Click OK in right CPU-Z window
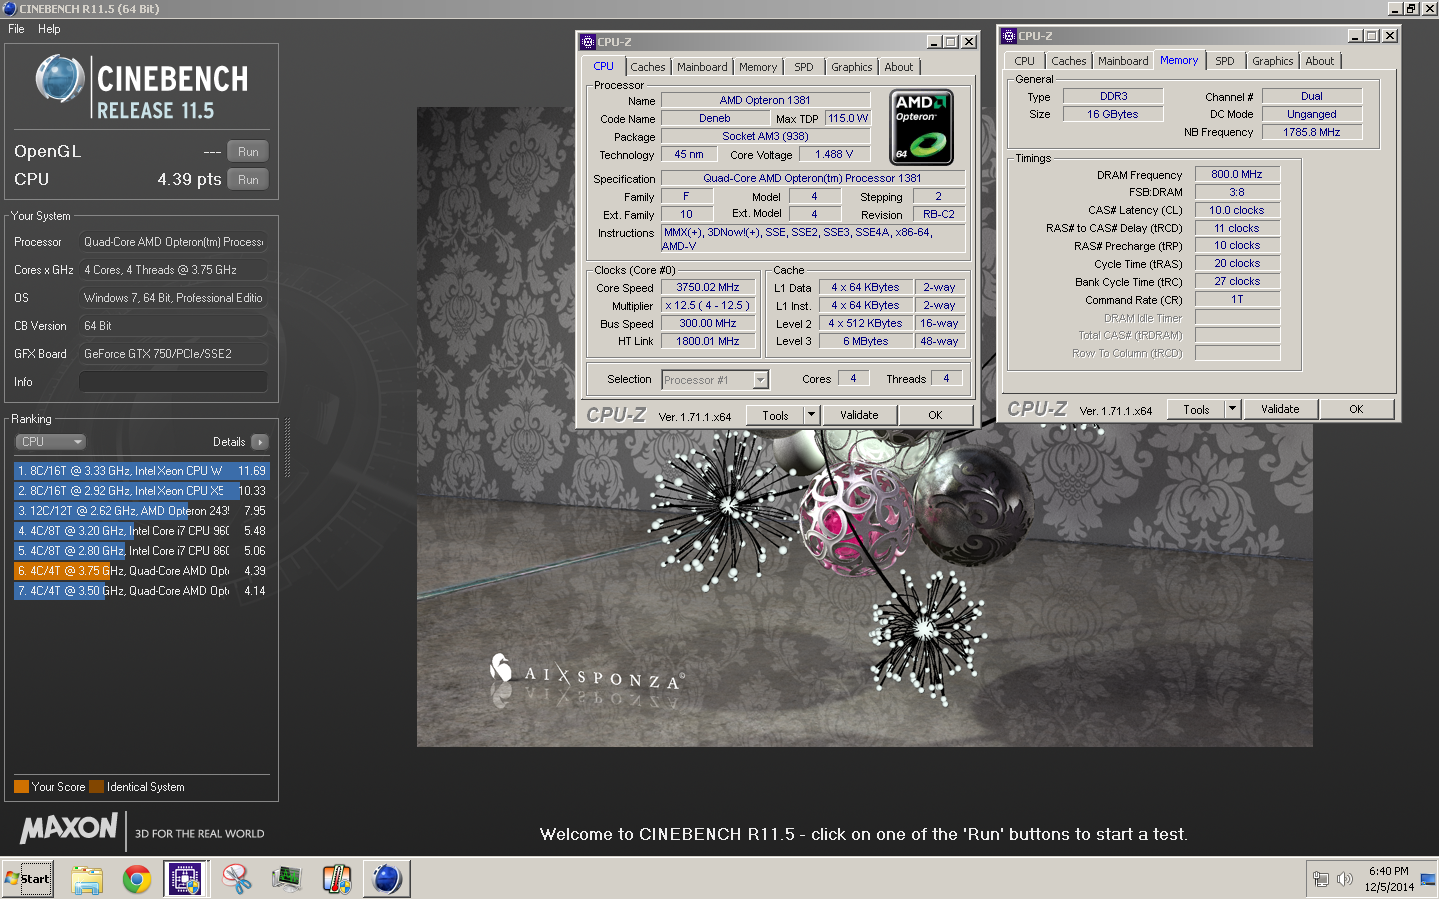This screenshot has height=899, width=1439. pos(1356,409)
